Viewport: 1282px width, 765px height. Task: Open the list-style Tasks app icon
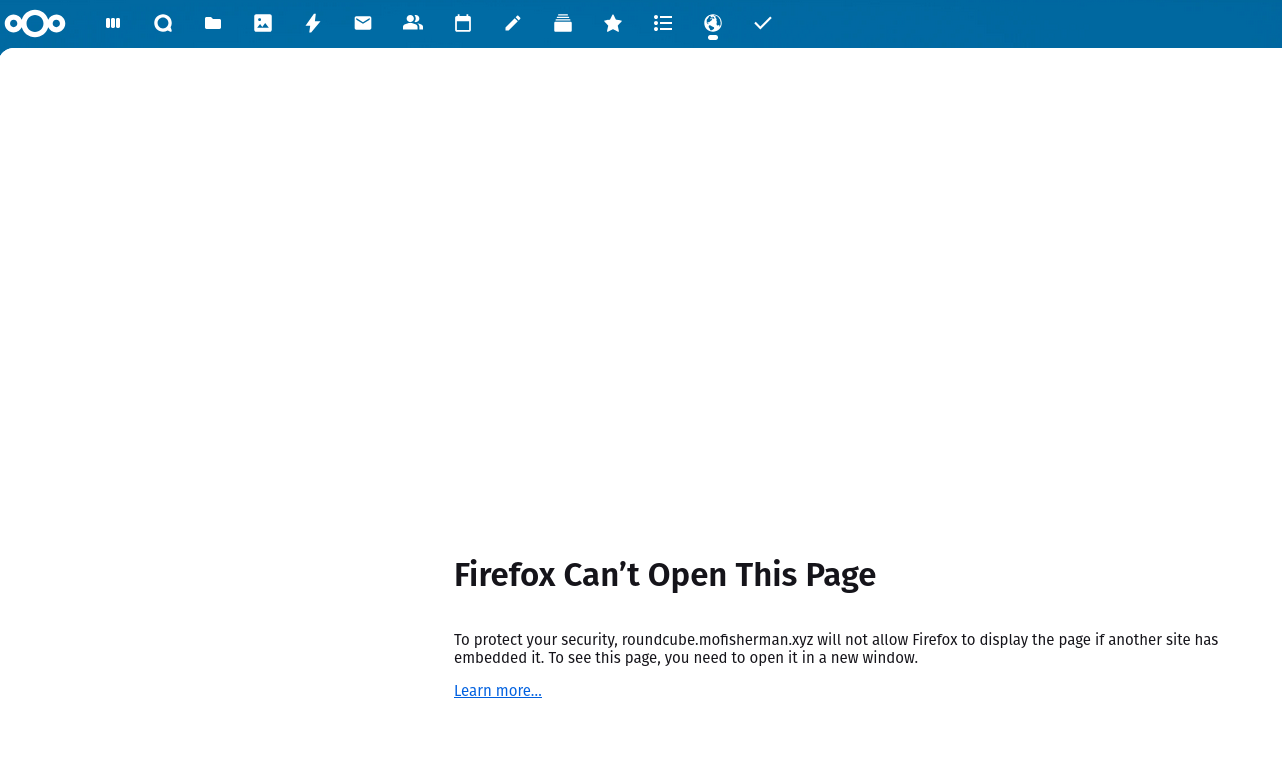click(663, 23)
